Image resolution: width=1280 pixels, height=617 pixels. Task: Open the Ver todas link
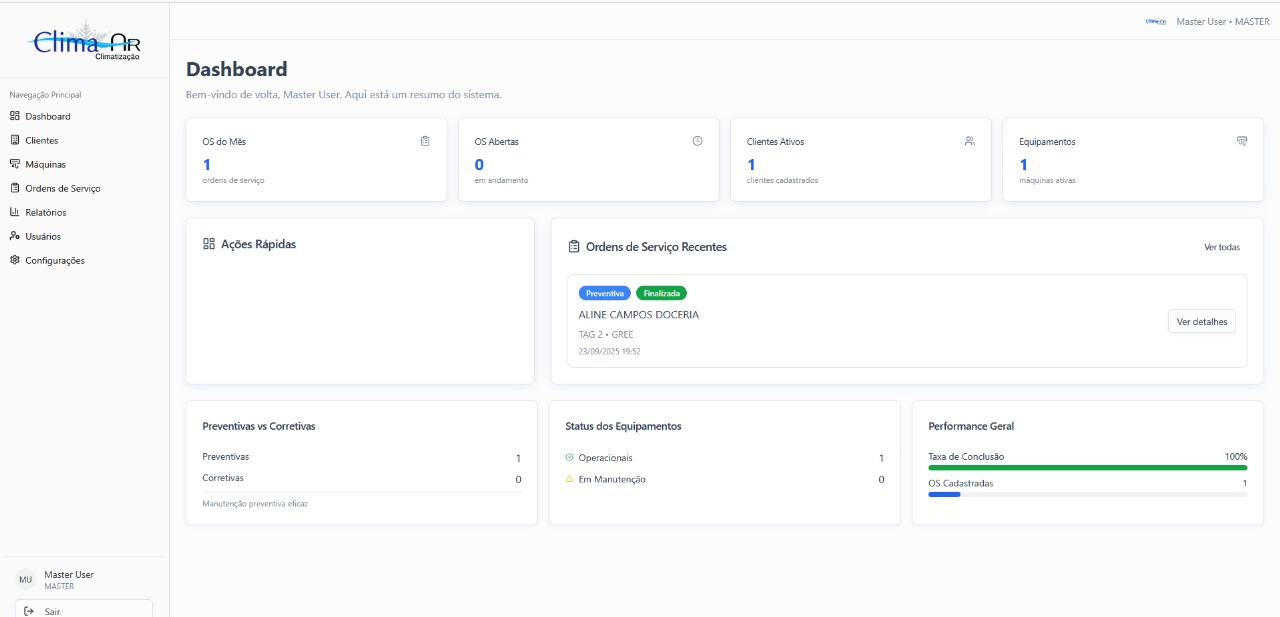coord(1221,247)
